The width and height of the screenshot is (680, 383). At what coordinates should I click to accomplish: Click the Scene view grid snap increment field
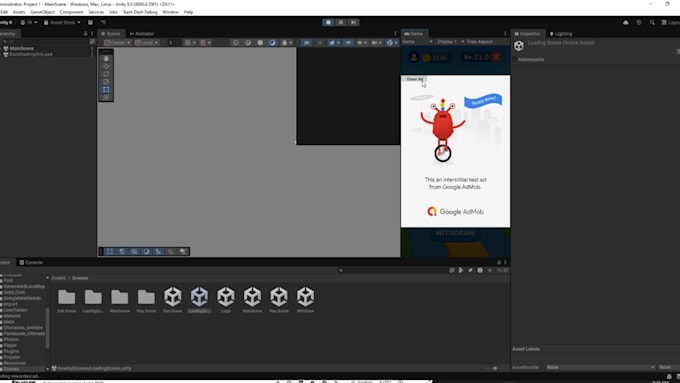173,43
